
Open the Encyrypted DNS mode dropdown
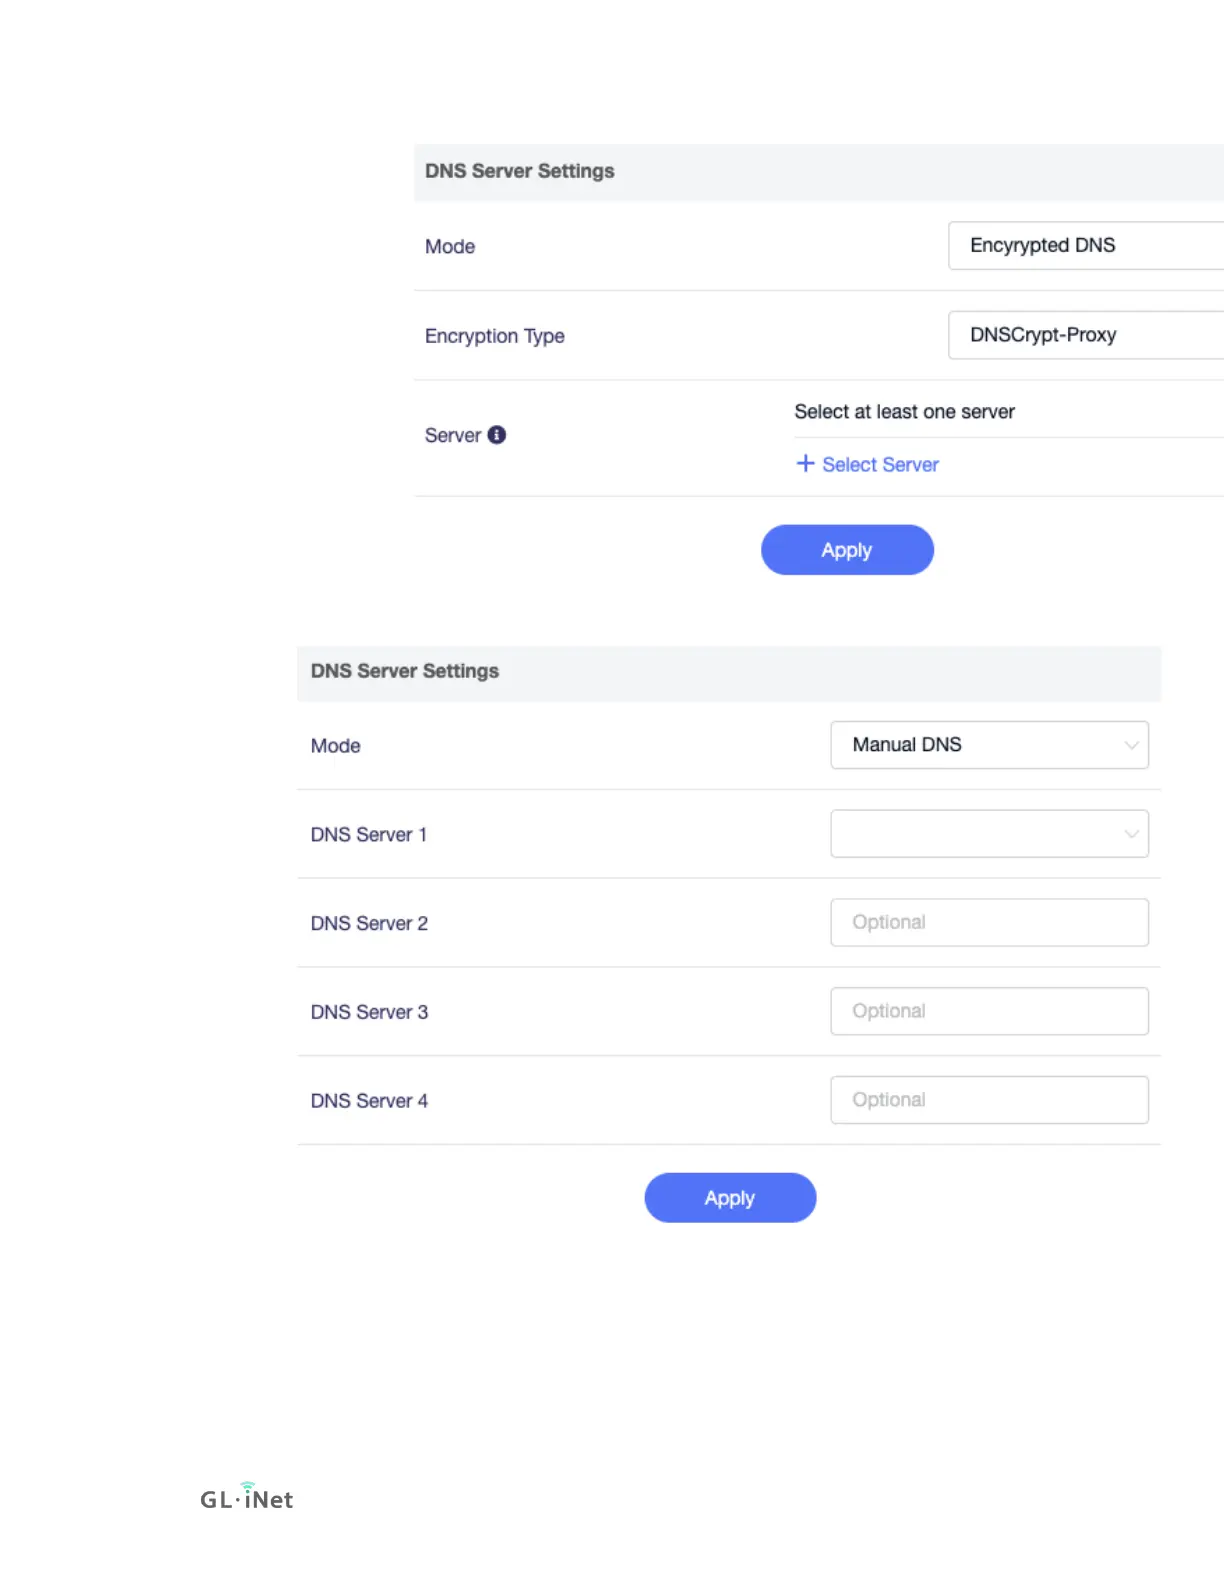[x=1086, y=246]
